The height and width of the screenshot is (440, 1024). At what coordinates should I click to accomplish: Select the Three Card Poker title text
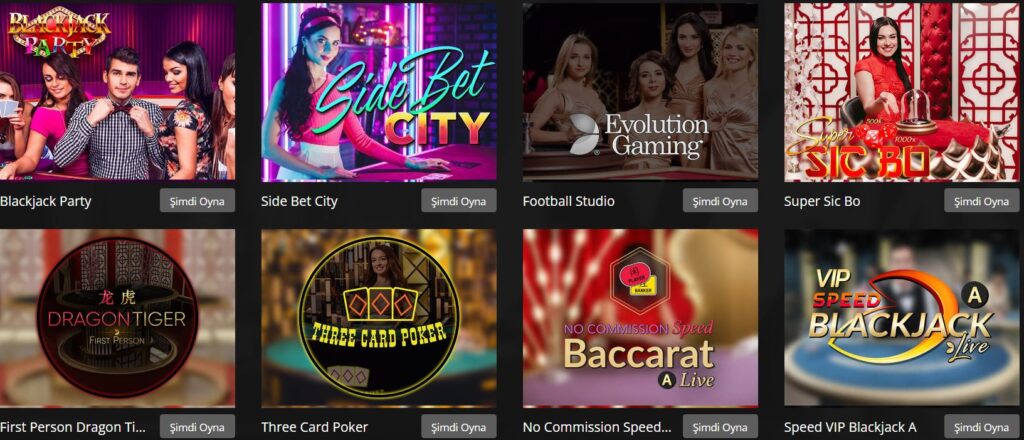315,428
